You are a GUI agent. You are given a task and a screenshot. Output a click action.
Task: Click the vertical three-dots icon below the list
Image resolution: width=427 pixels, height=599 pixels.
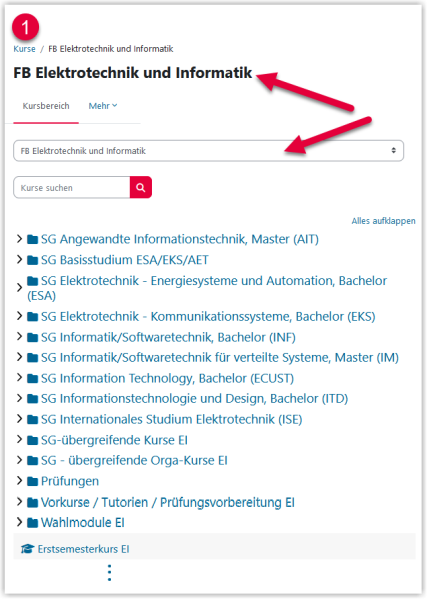(110, 573)
